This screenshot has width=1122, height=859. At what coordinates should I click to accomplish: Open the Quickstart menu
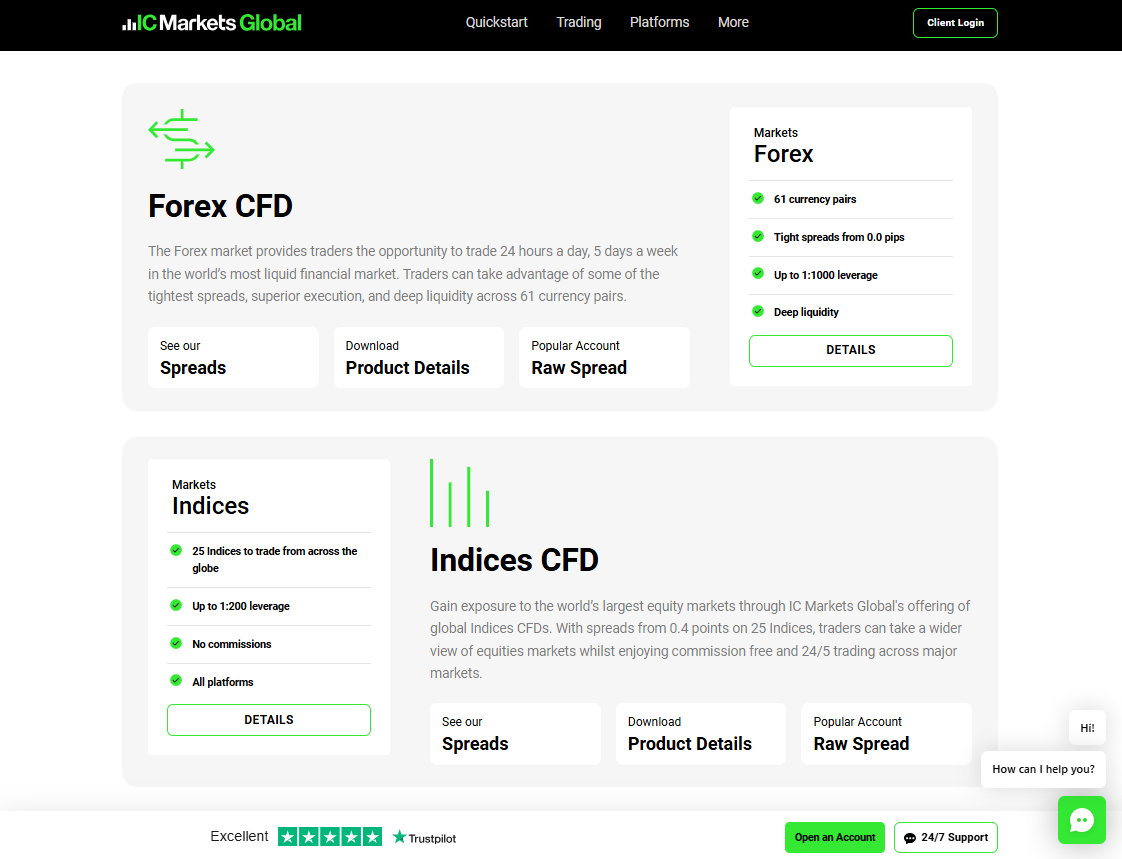point(496,22)
